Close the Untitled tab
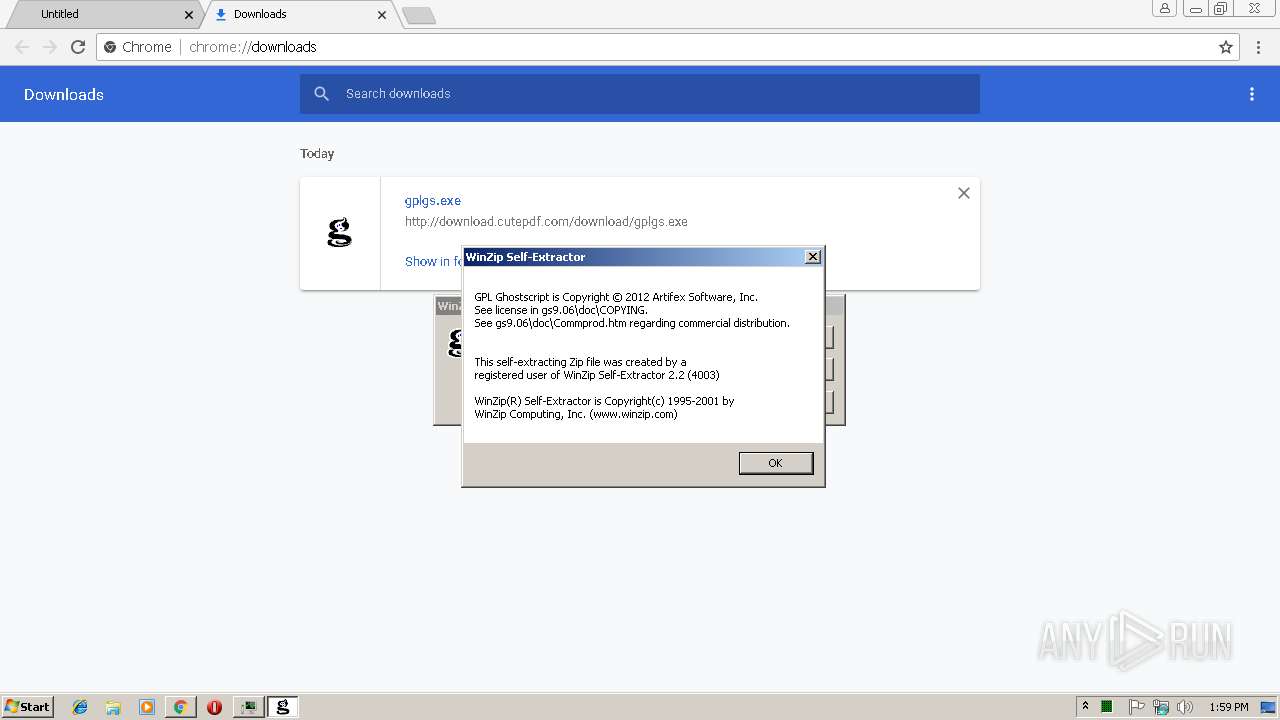This screenshot has height=720, width=1280. [189, 15]
